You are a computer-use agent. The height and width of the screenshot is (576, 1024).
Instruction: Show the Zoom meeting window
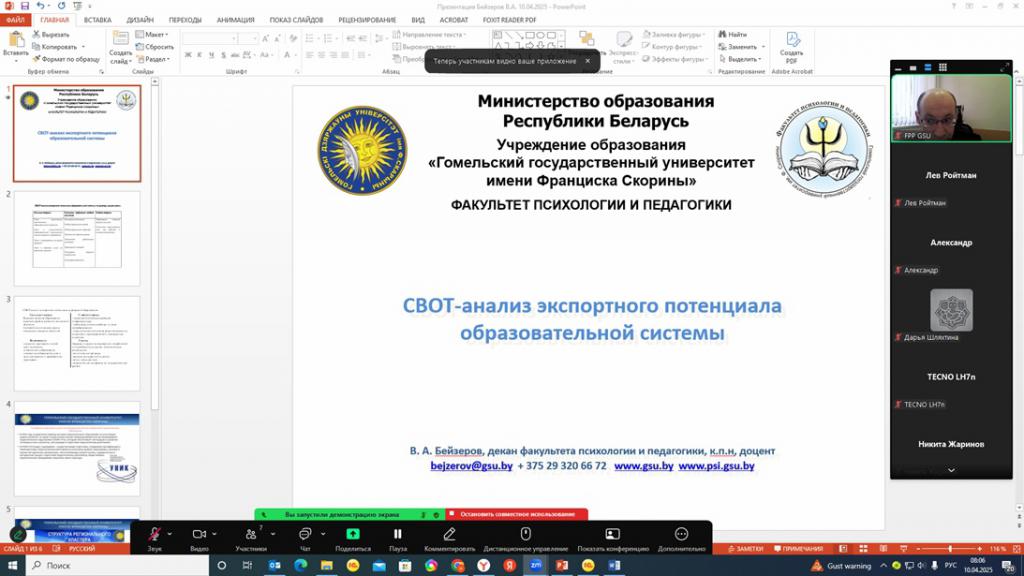613,534
